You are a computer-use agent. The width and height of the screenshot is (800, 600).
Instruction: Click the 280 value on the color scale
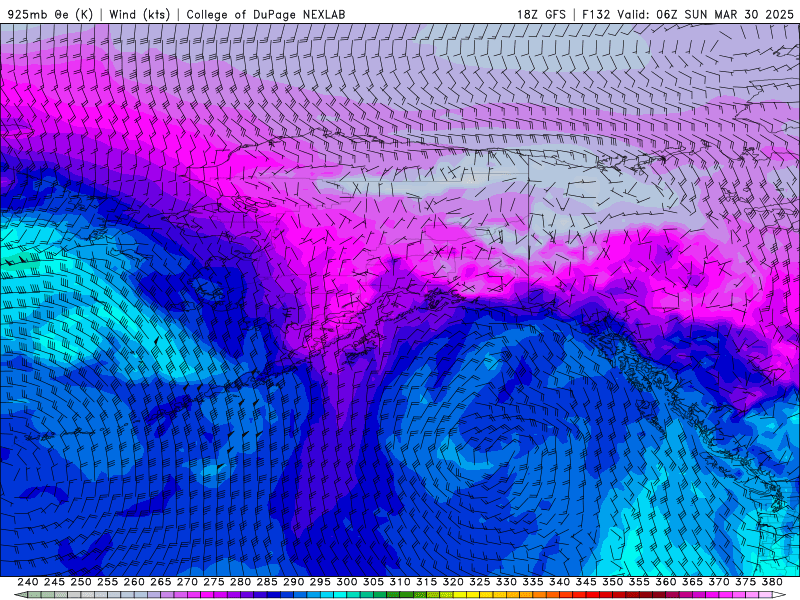(240, 582)
